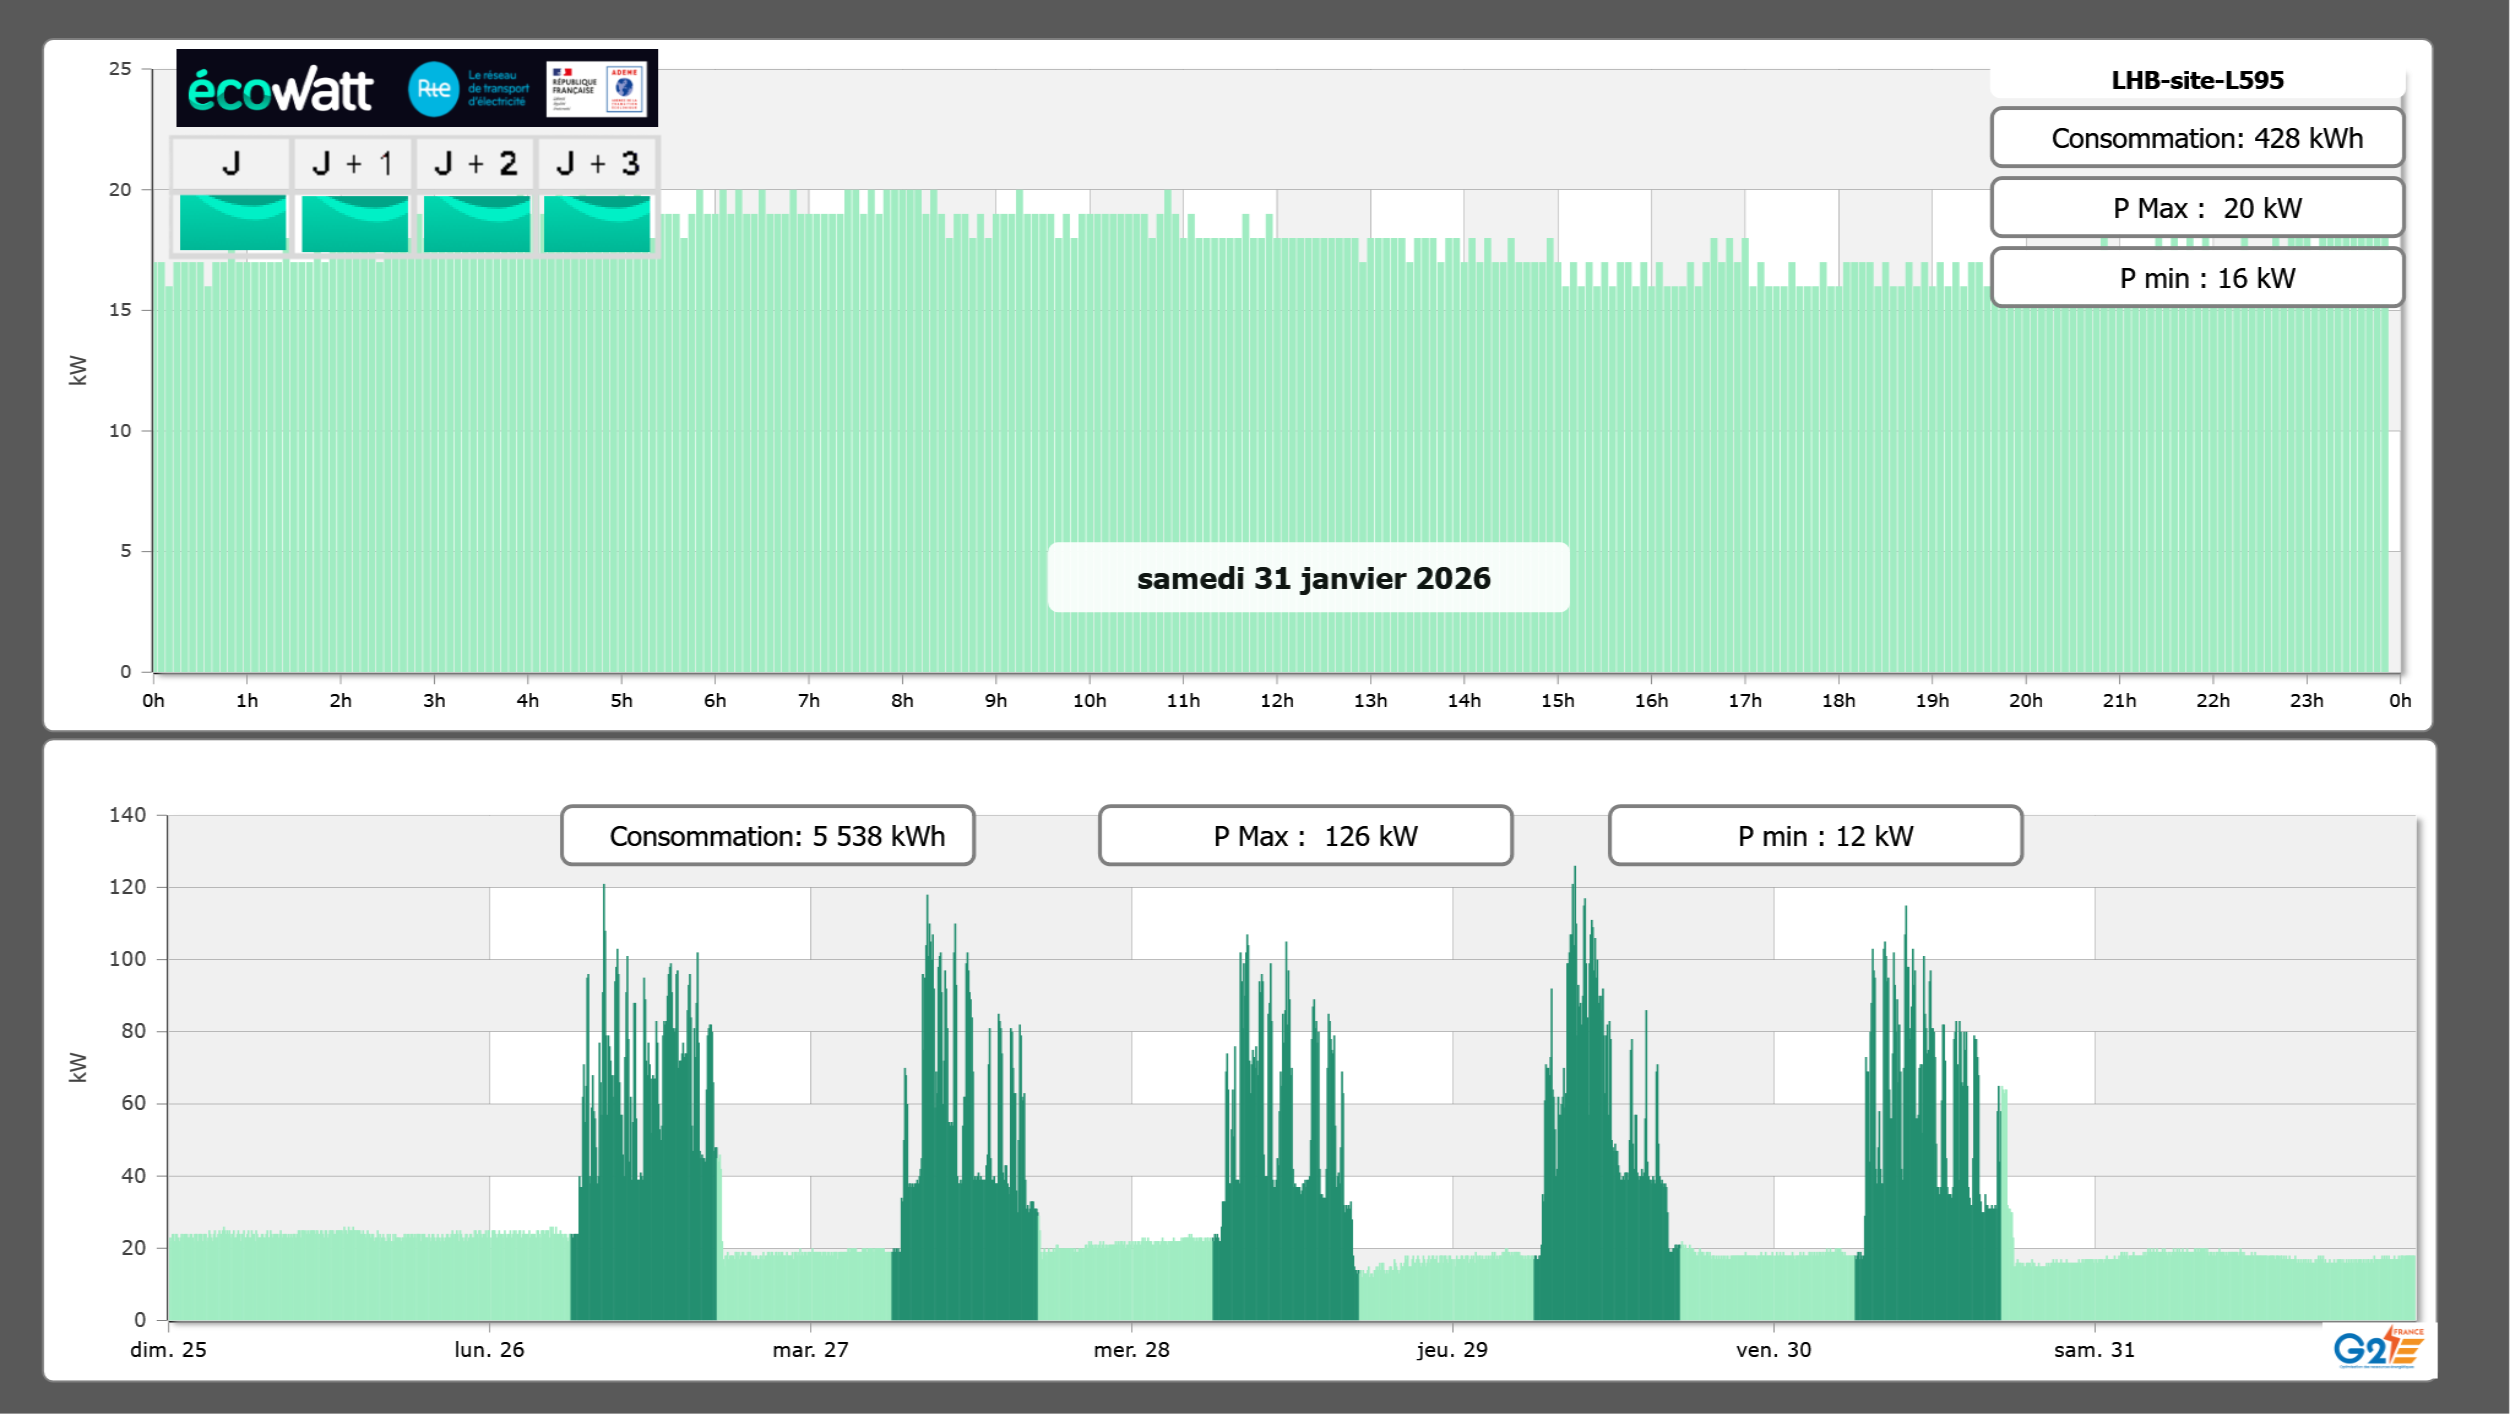This screenshot has height=1415, width=2511.
Task: Click the écowatt logo
Action: (280, 90)
